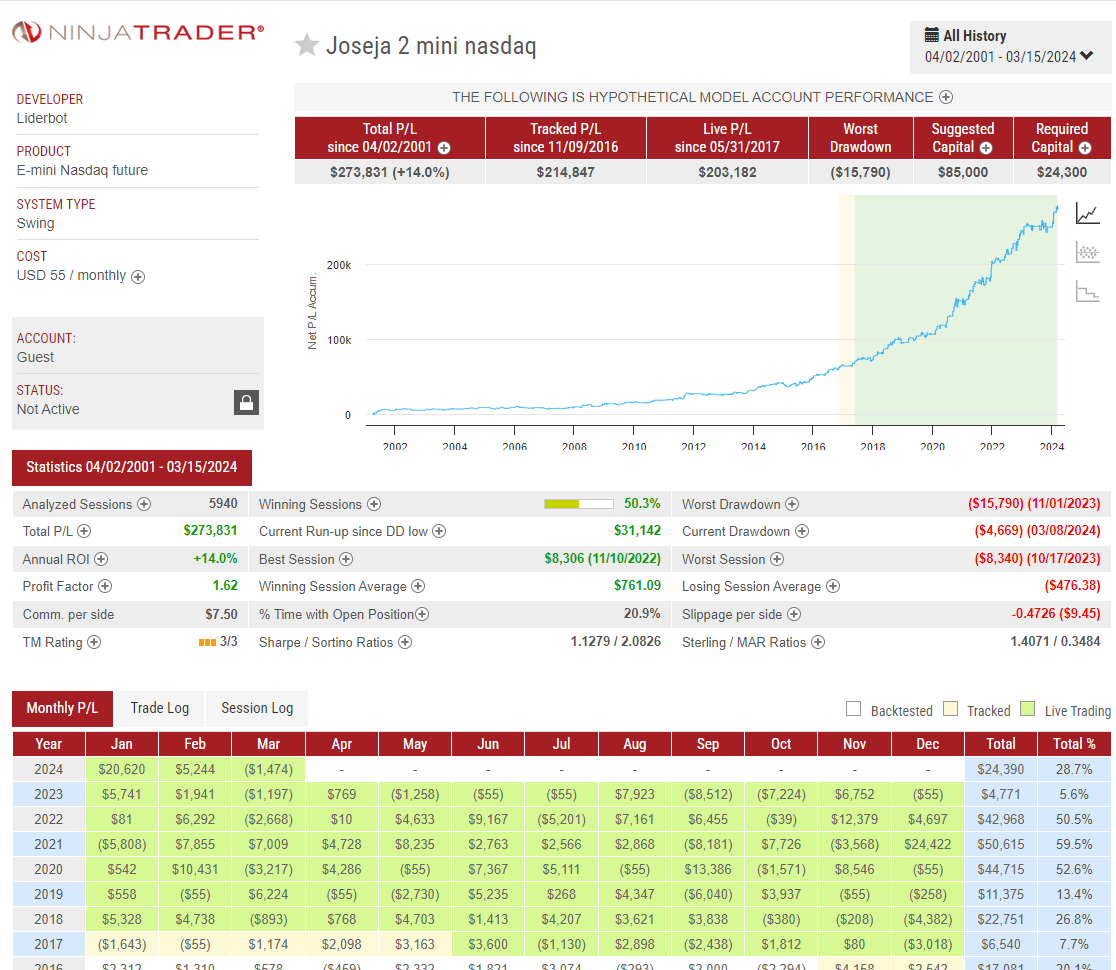Click the Year column header

click(48, 744)
